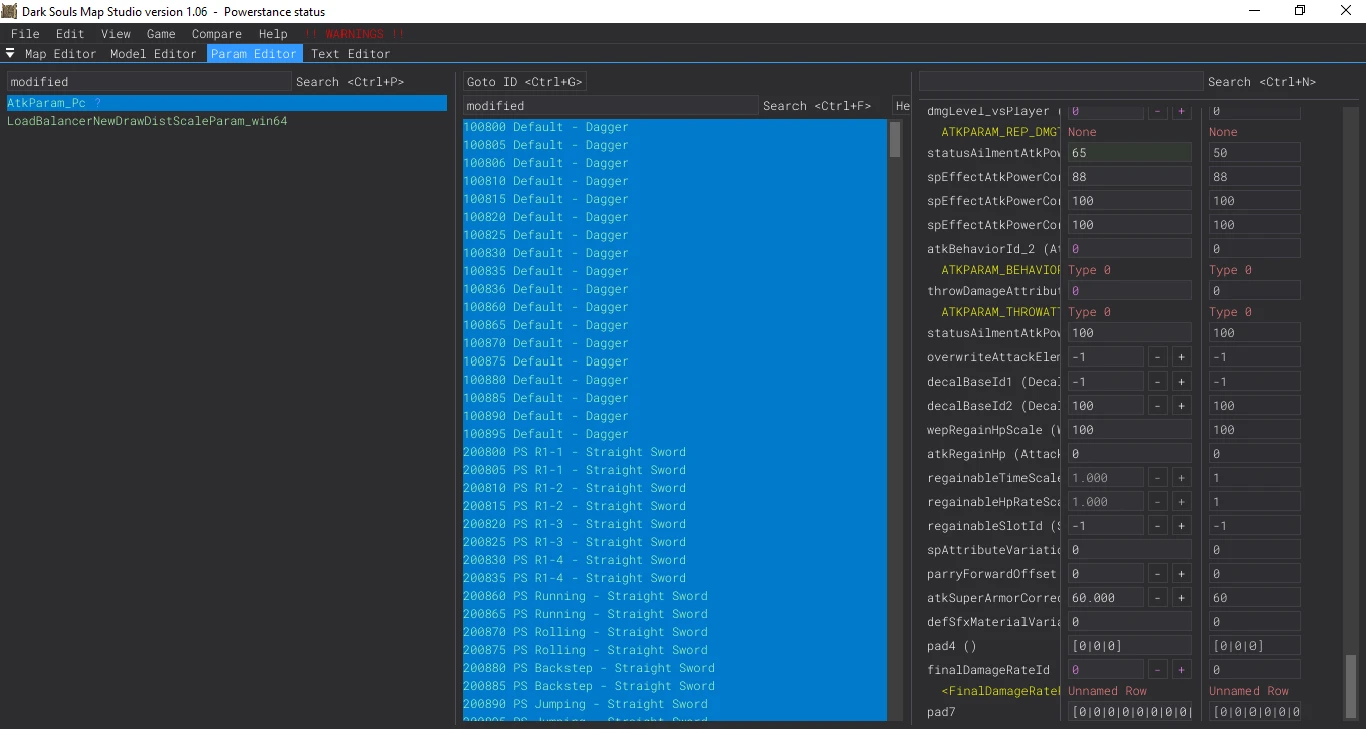Click the Goto ID button

click(x=525, y=82)
